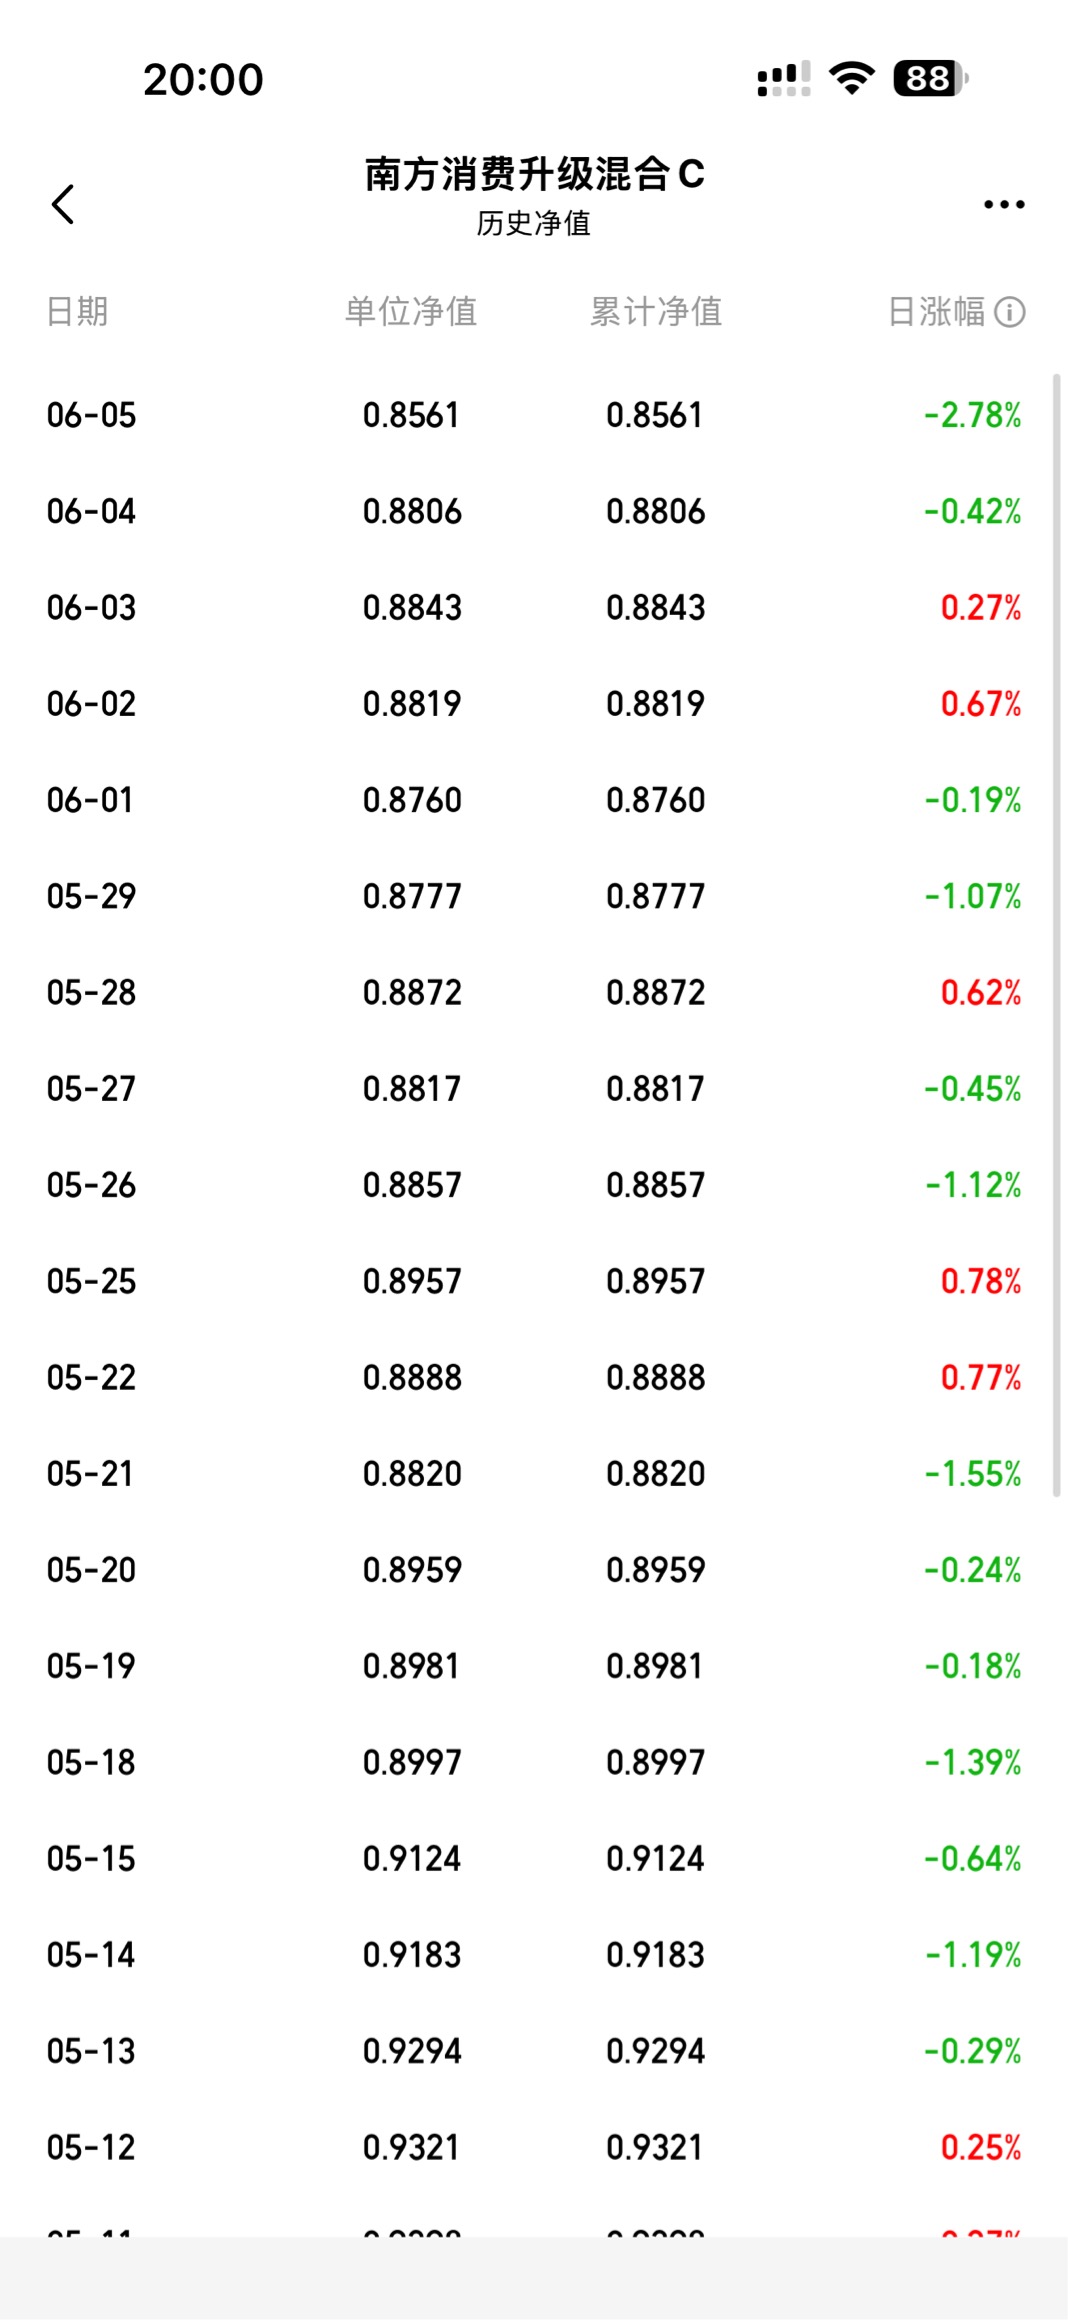Tap the 日期 column header
1068x2320 pixels.
click(x=77, y=312)
